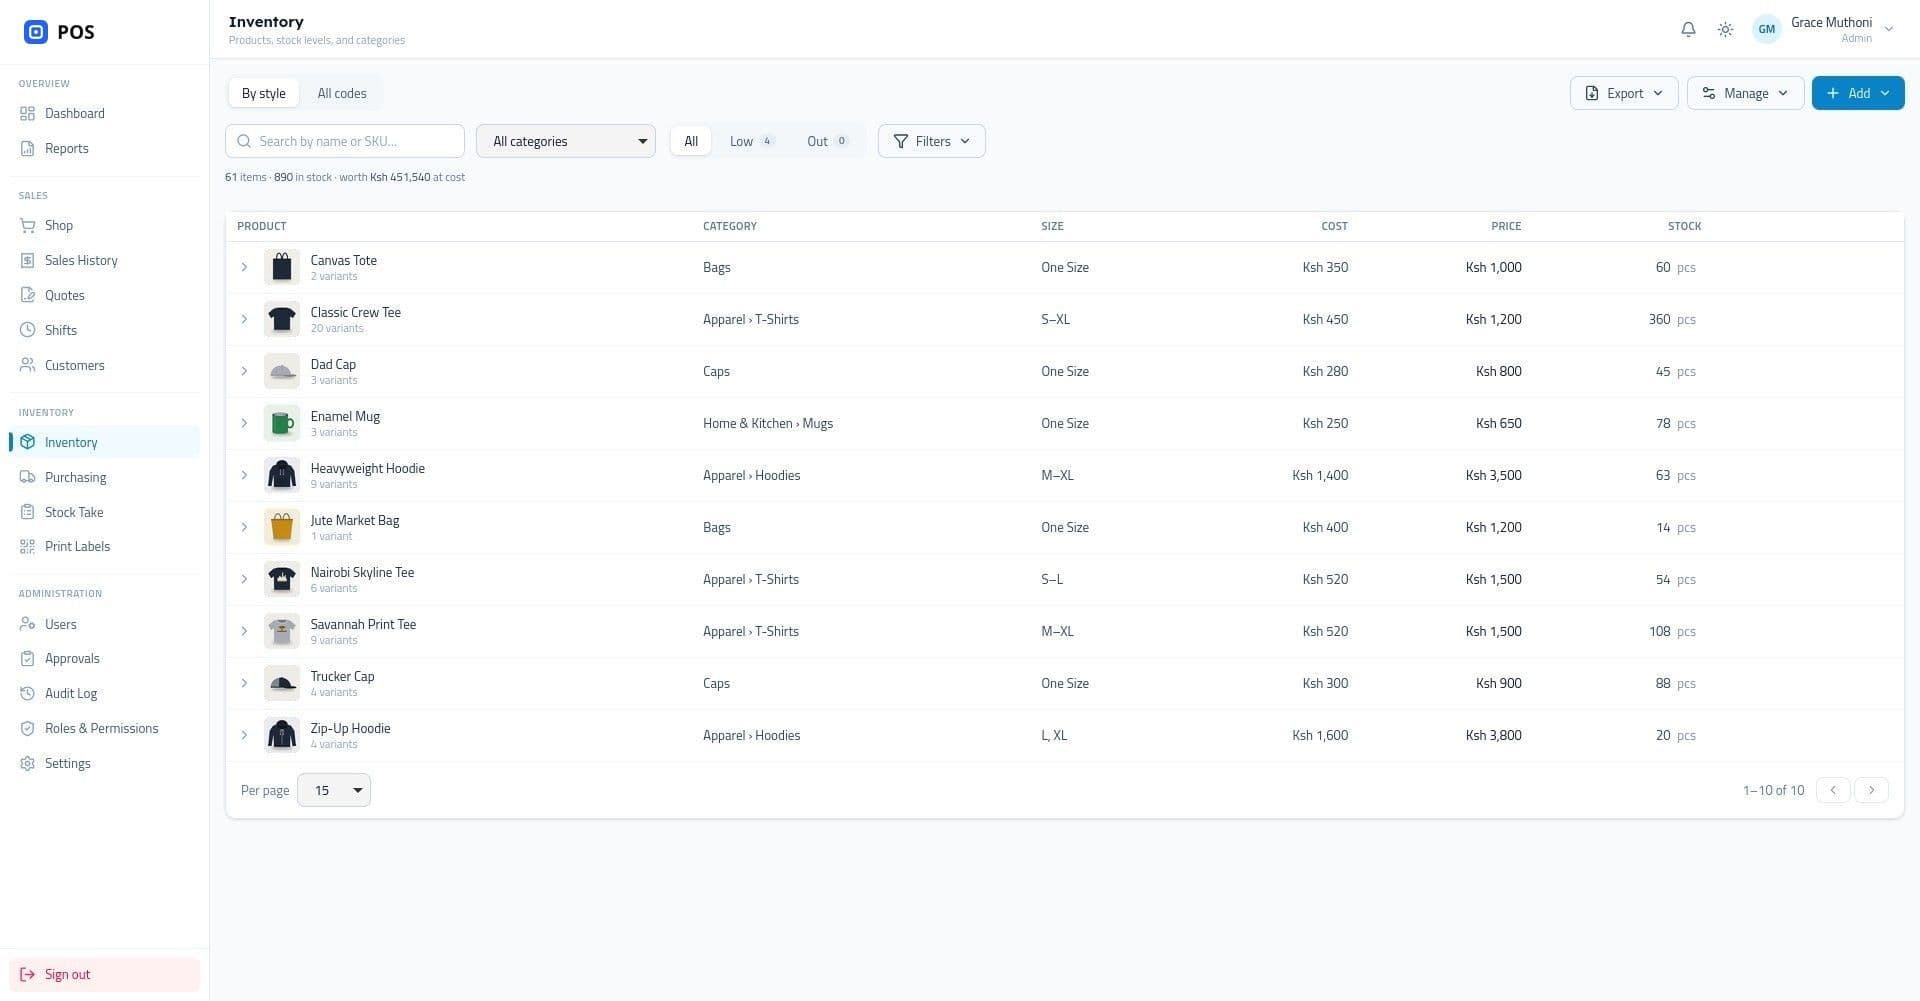The image size is (1920, 1001).
Task: Expand the Heavyweight Hoodie row
Action: pos(244,476)
